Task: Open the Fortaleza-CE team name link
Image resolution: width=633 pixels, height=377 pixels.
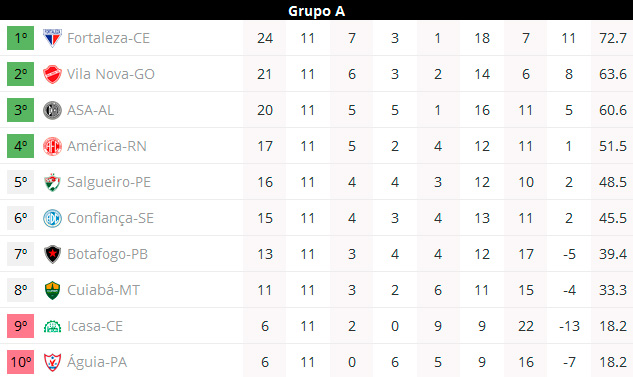Action: [x=108, y=38]
